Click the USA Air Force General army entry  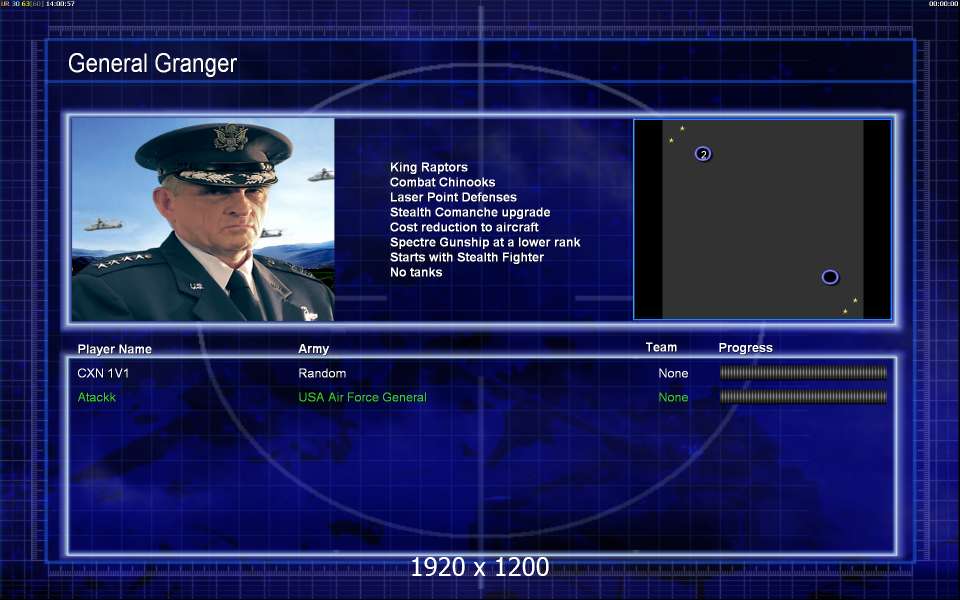click(362, 397)
